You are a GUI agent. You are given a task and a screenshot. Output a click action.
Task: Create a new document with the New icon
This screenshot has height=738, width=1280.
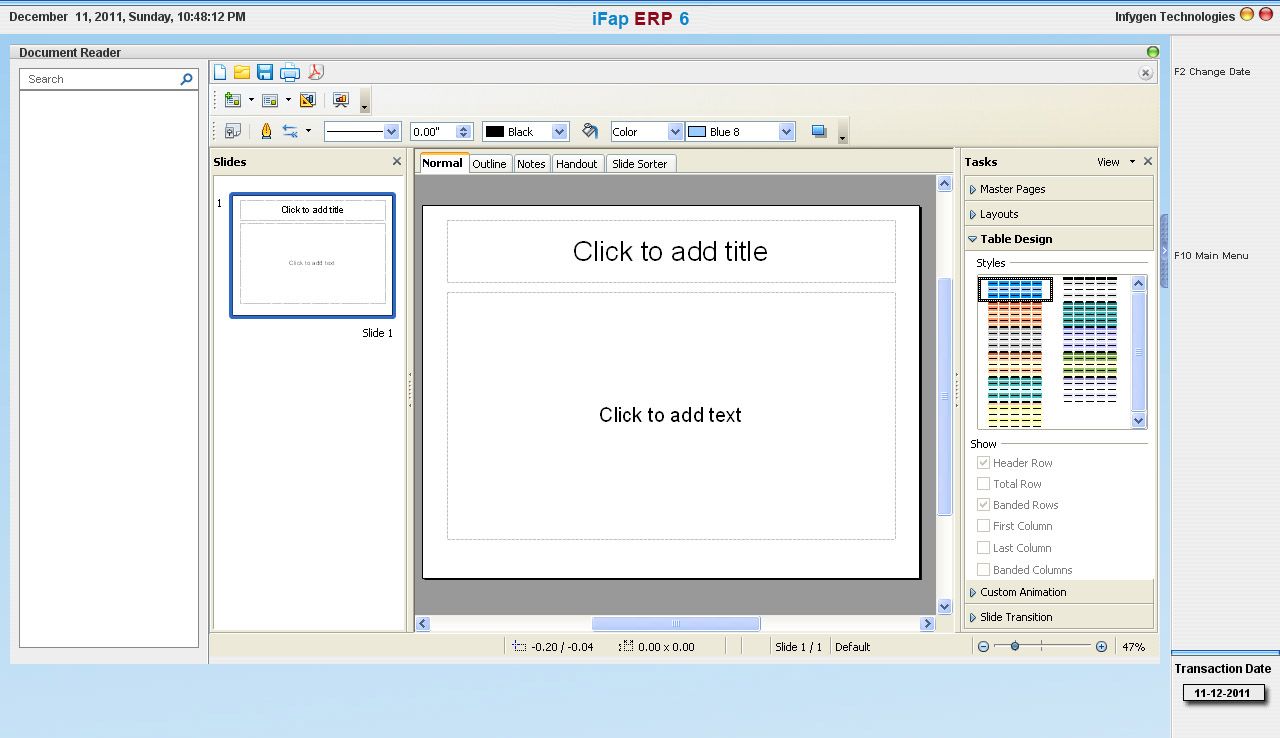point(220,72)
